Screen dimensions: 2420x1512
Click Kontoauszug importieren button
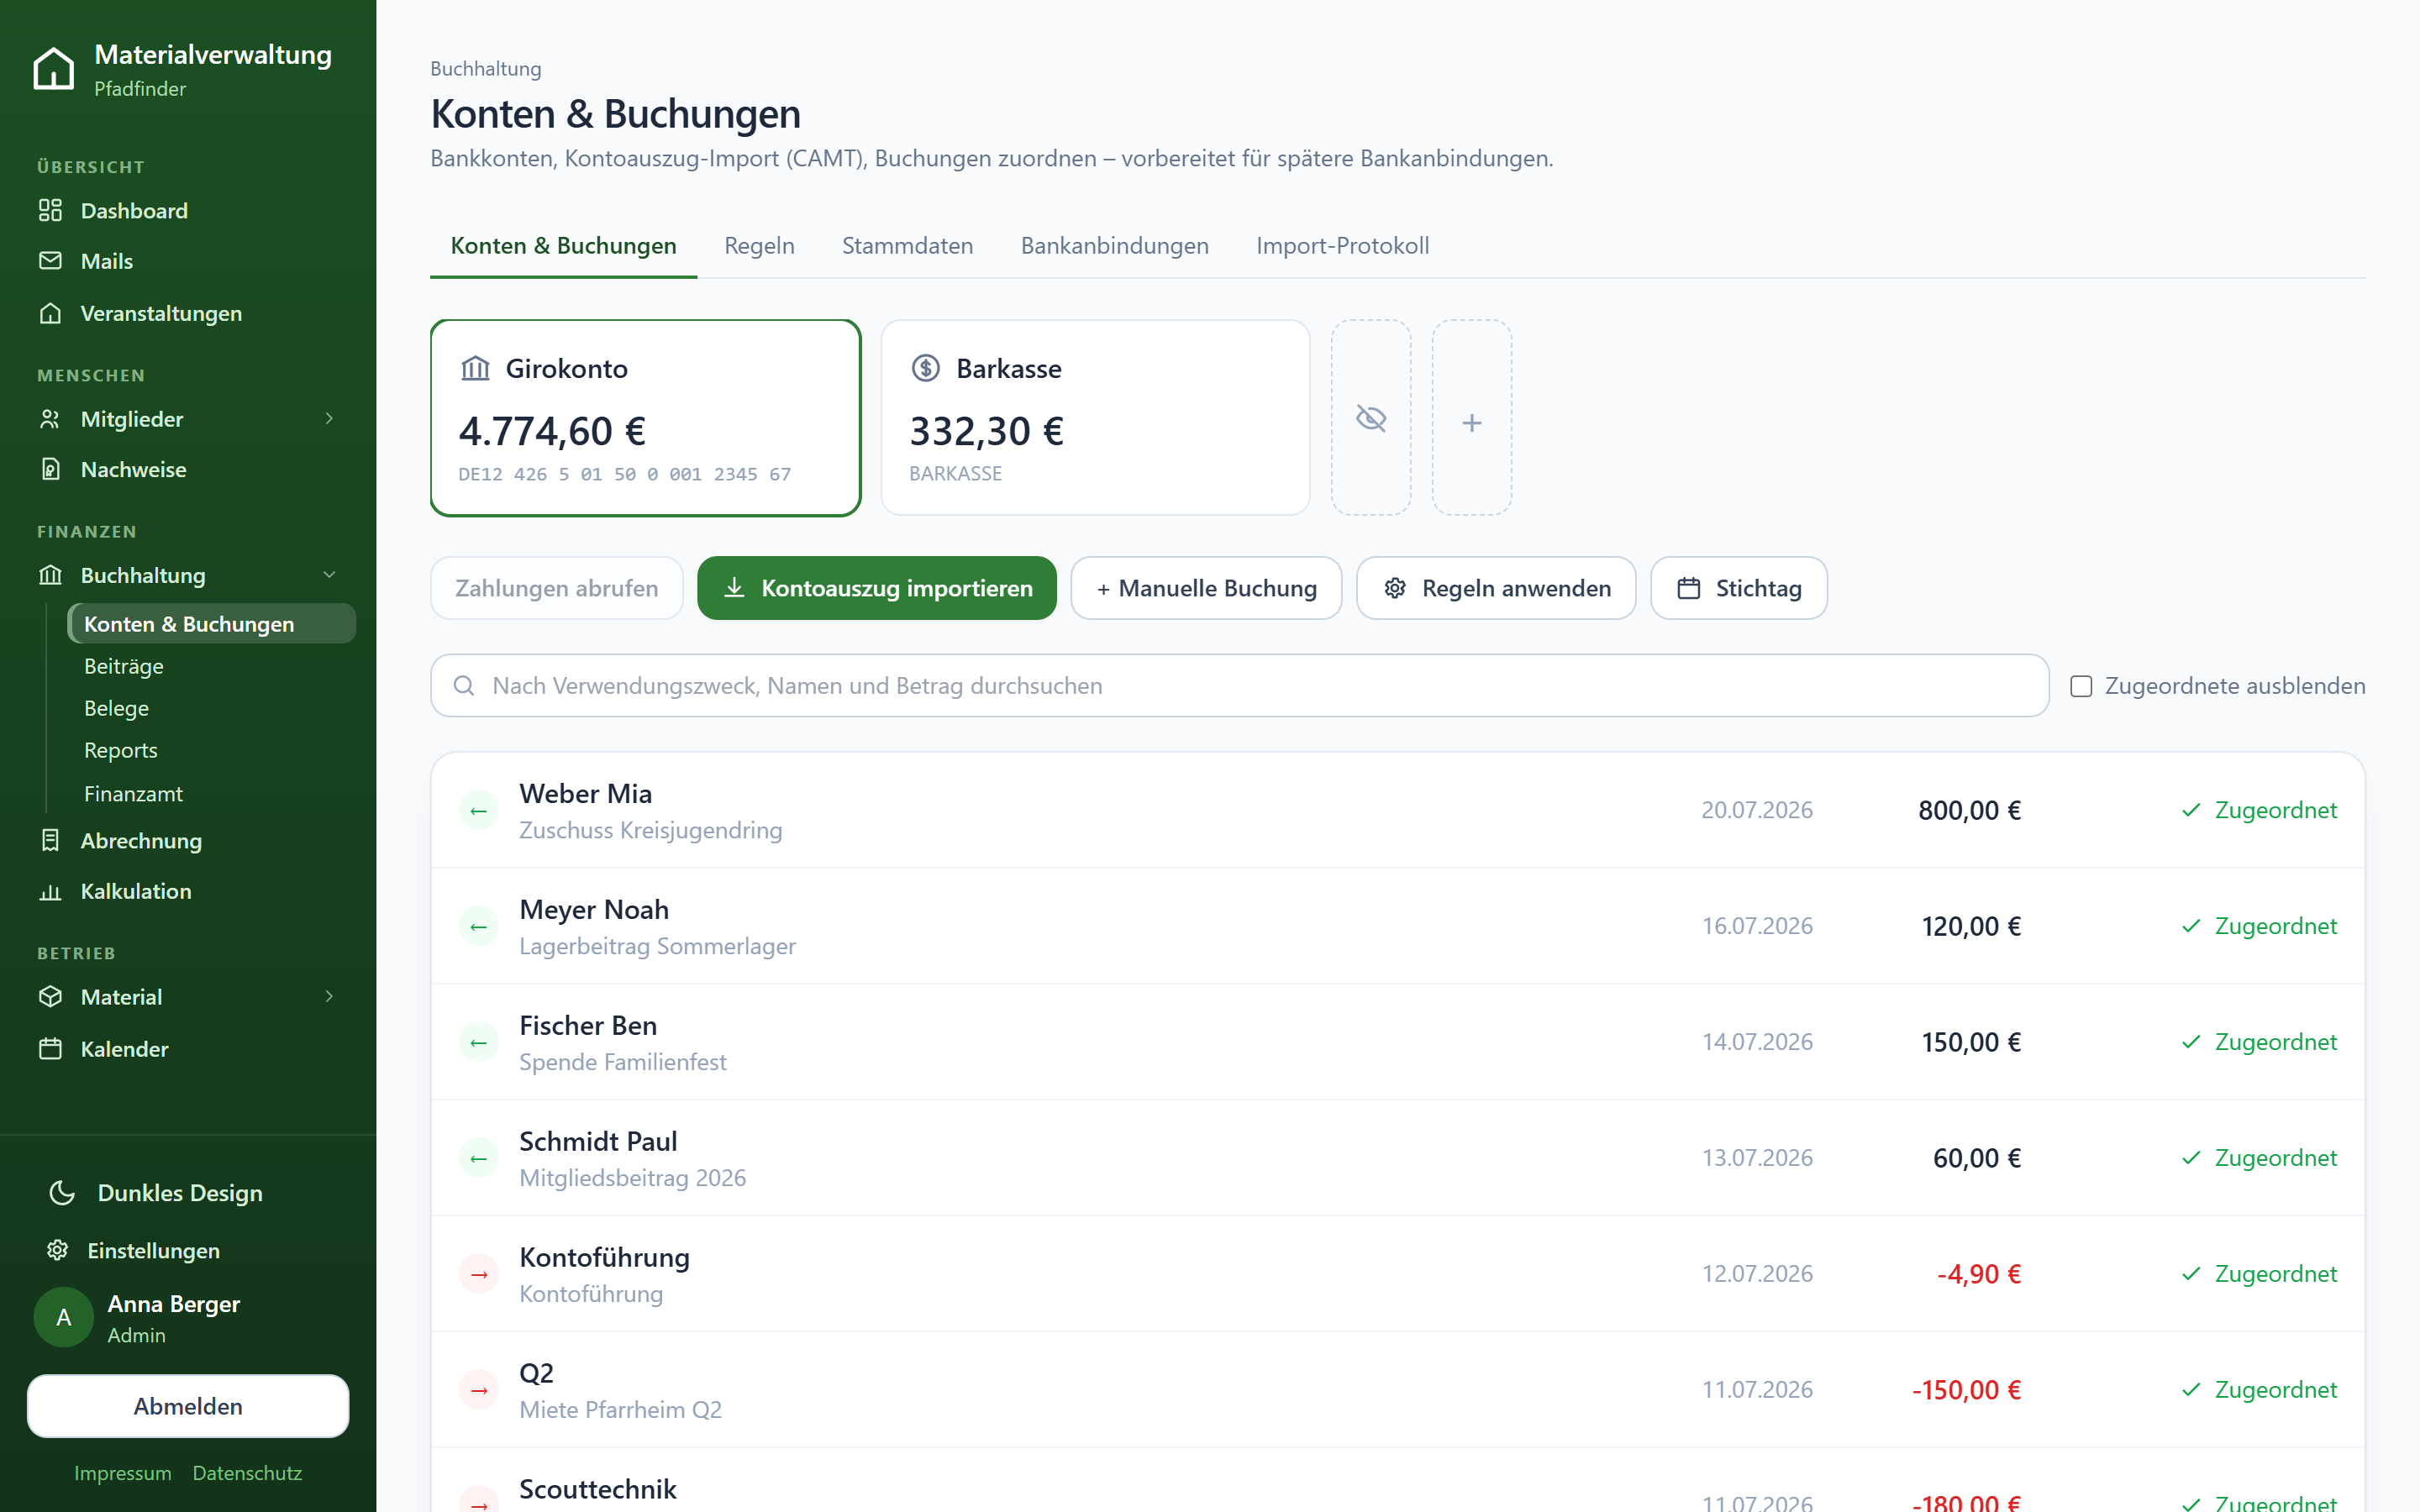877,588
